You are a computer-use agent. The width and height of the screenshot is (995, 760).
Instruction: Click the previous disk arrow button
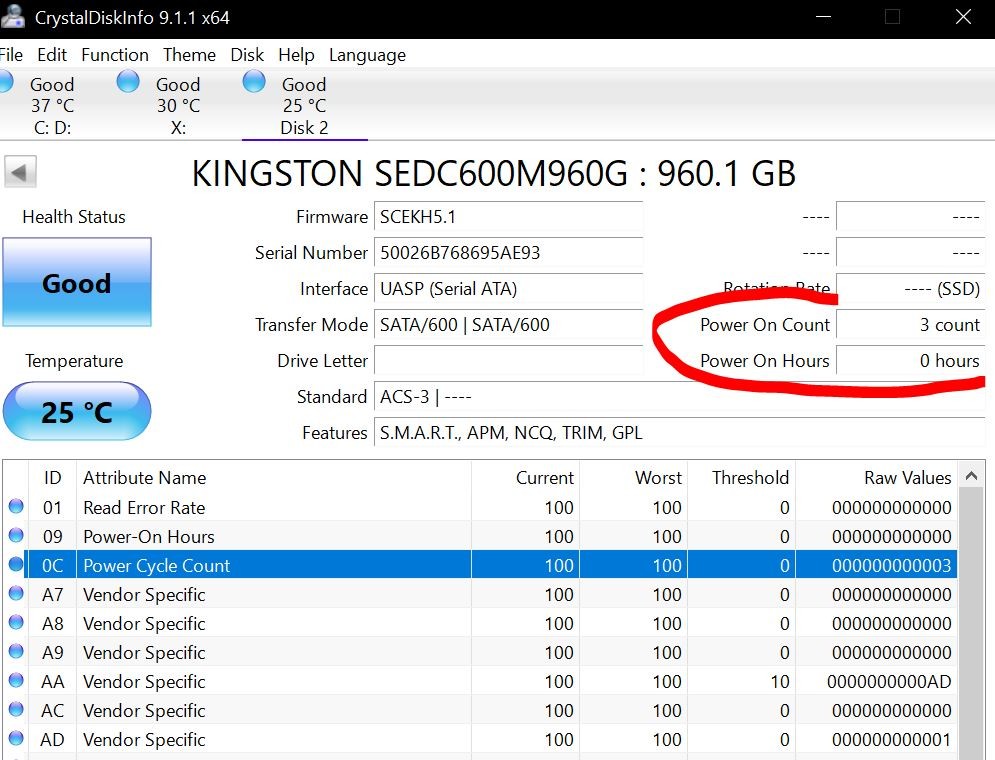(x=20, y=172)
